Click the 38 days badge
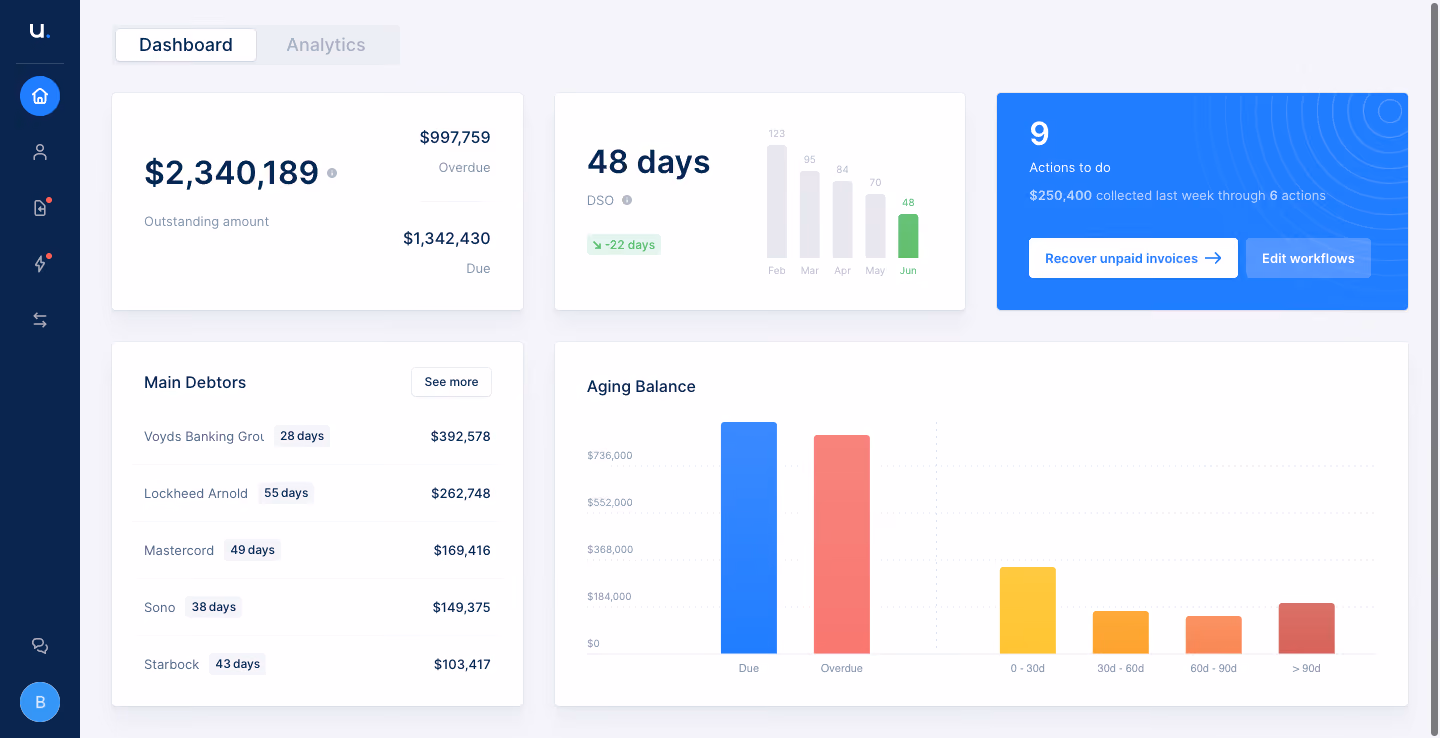Screen dimensions: 1440x738 pos(214,607)
